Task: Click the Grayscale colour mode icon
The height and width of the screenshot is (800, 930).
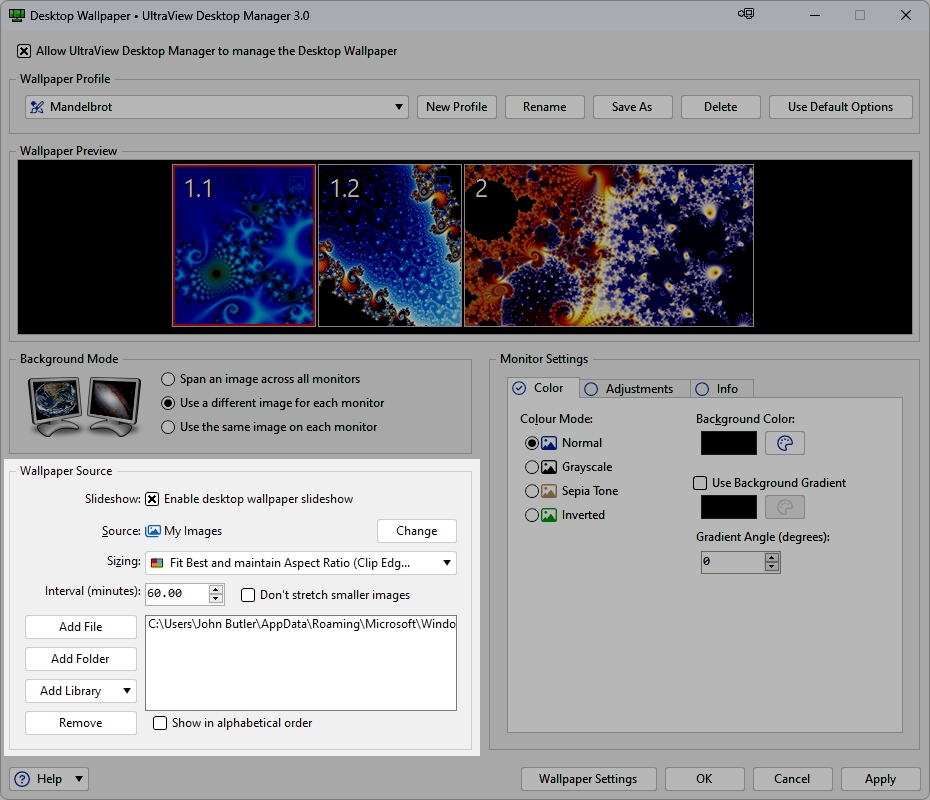Action: [x=548, y=467]
